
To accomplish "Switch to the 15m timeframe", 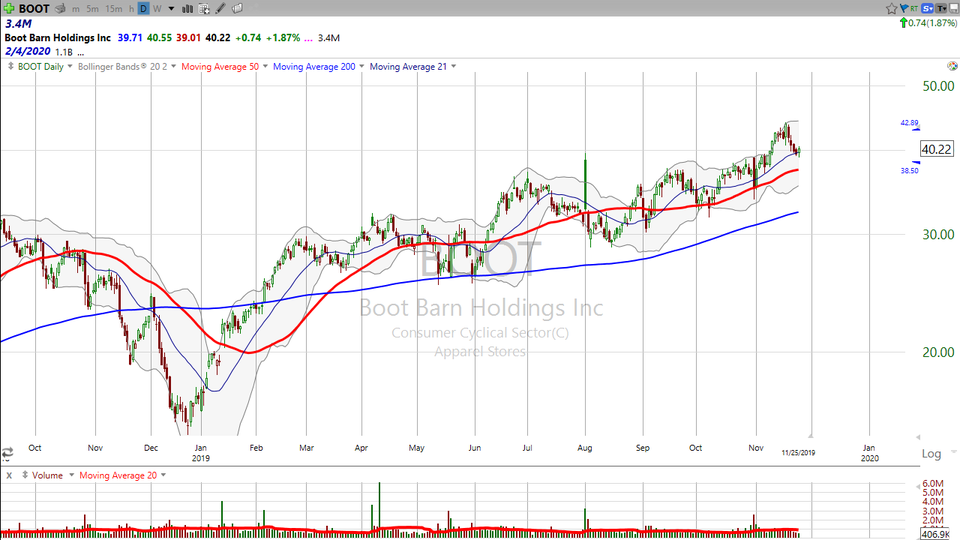I will 114,9.
